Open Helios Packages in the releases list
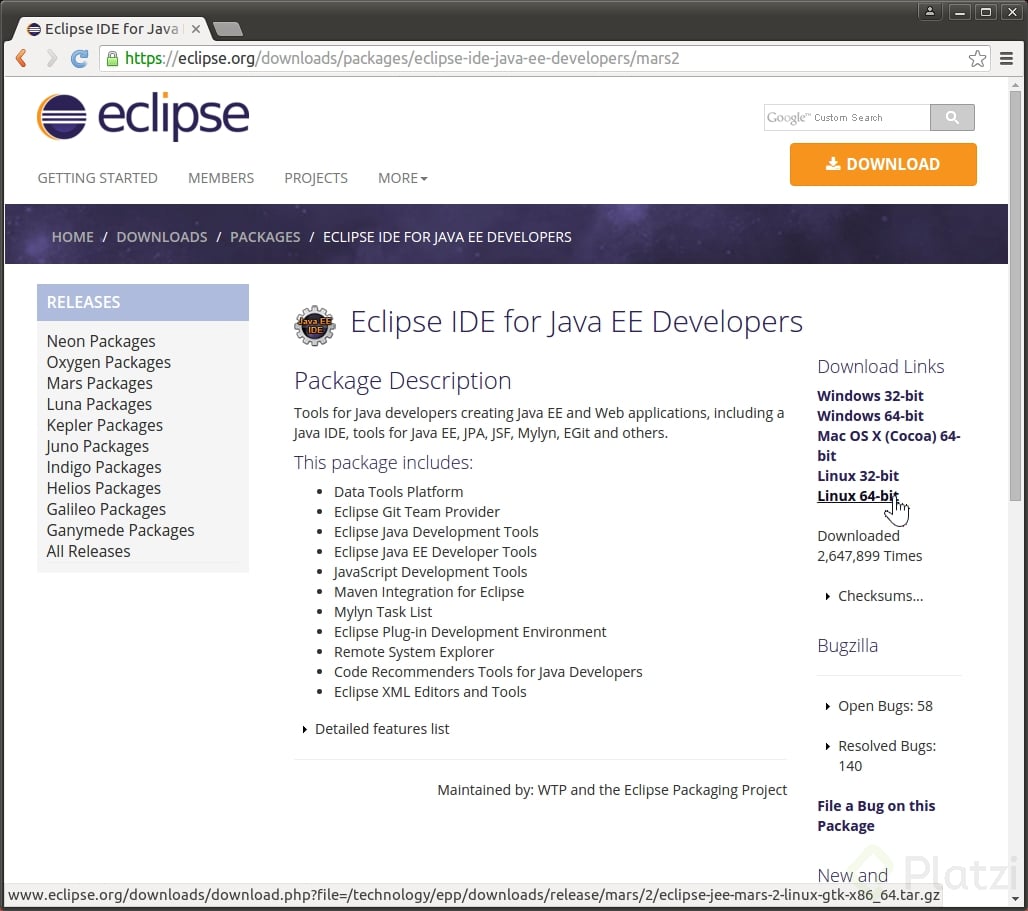This screenshot has width=1028, height=911. [104, 488]
